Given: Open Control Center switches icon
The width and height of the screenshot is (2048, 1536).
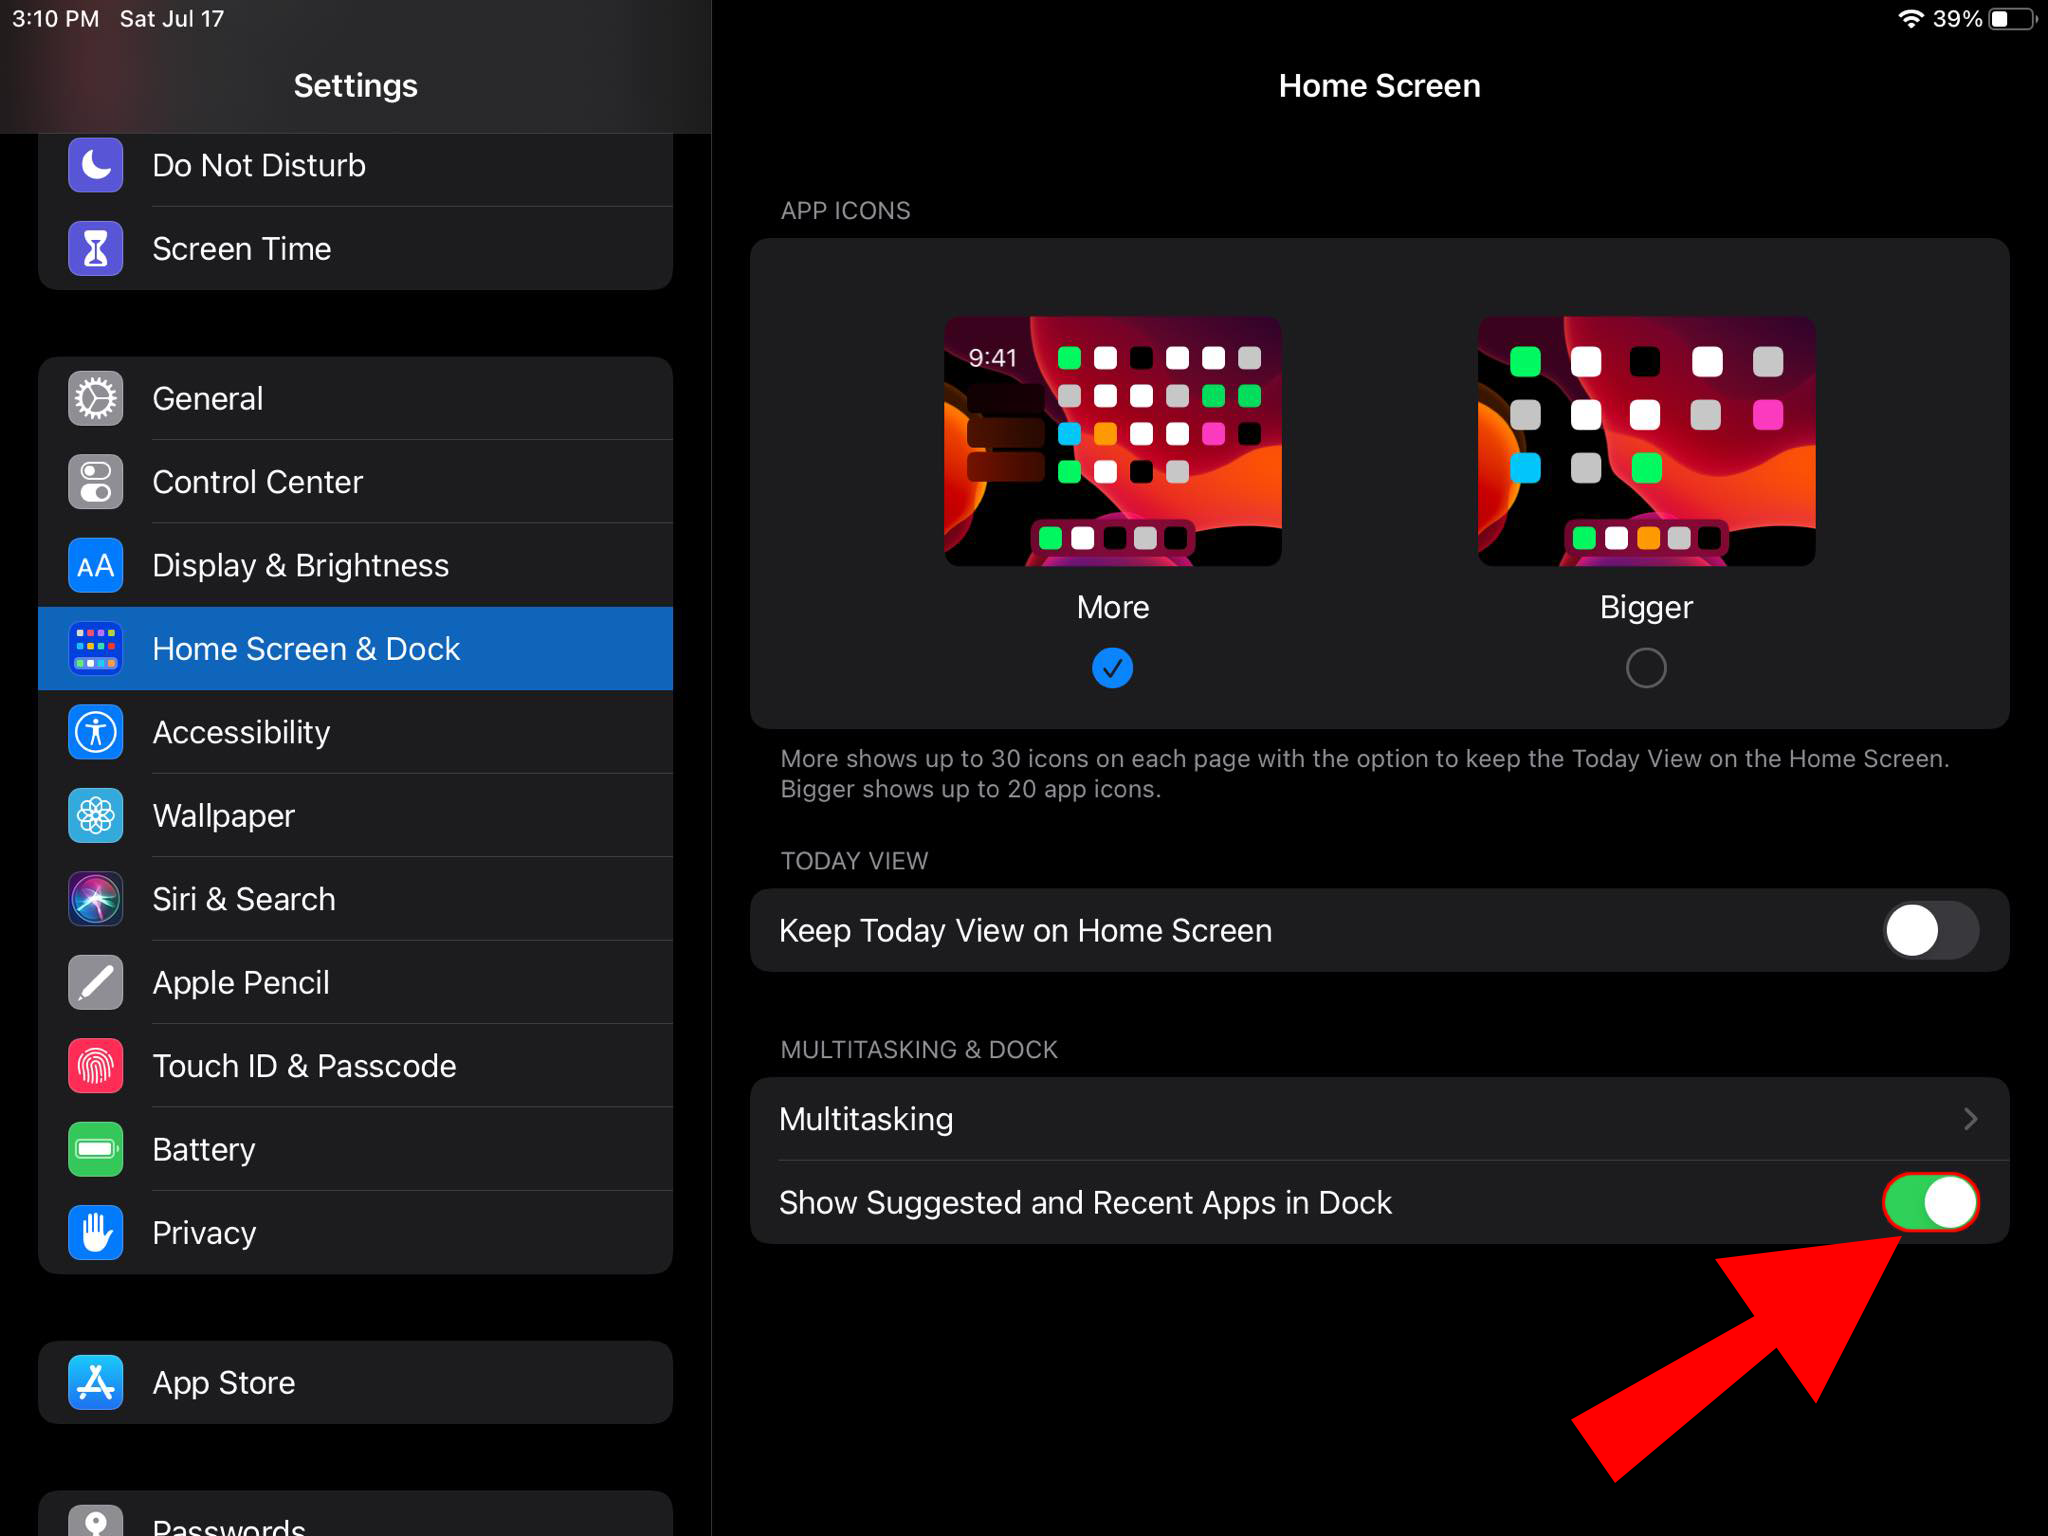Looking at the screenshot, I should pyautogui.click(x=95, y=482).
